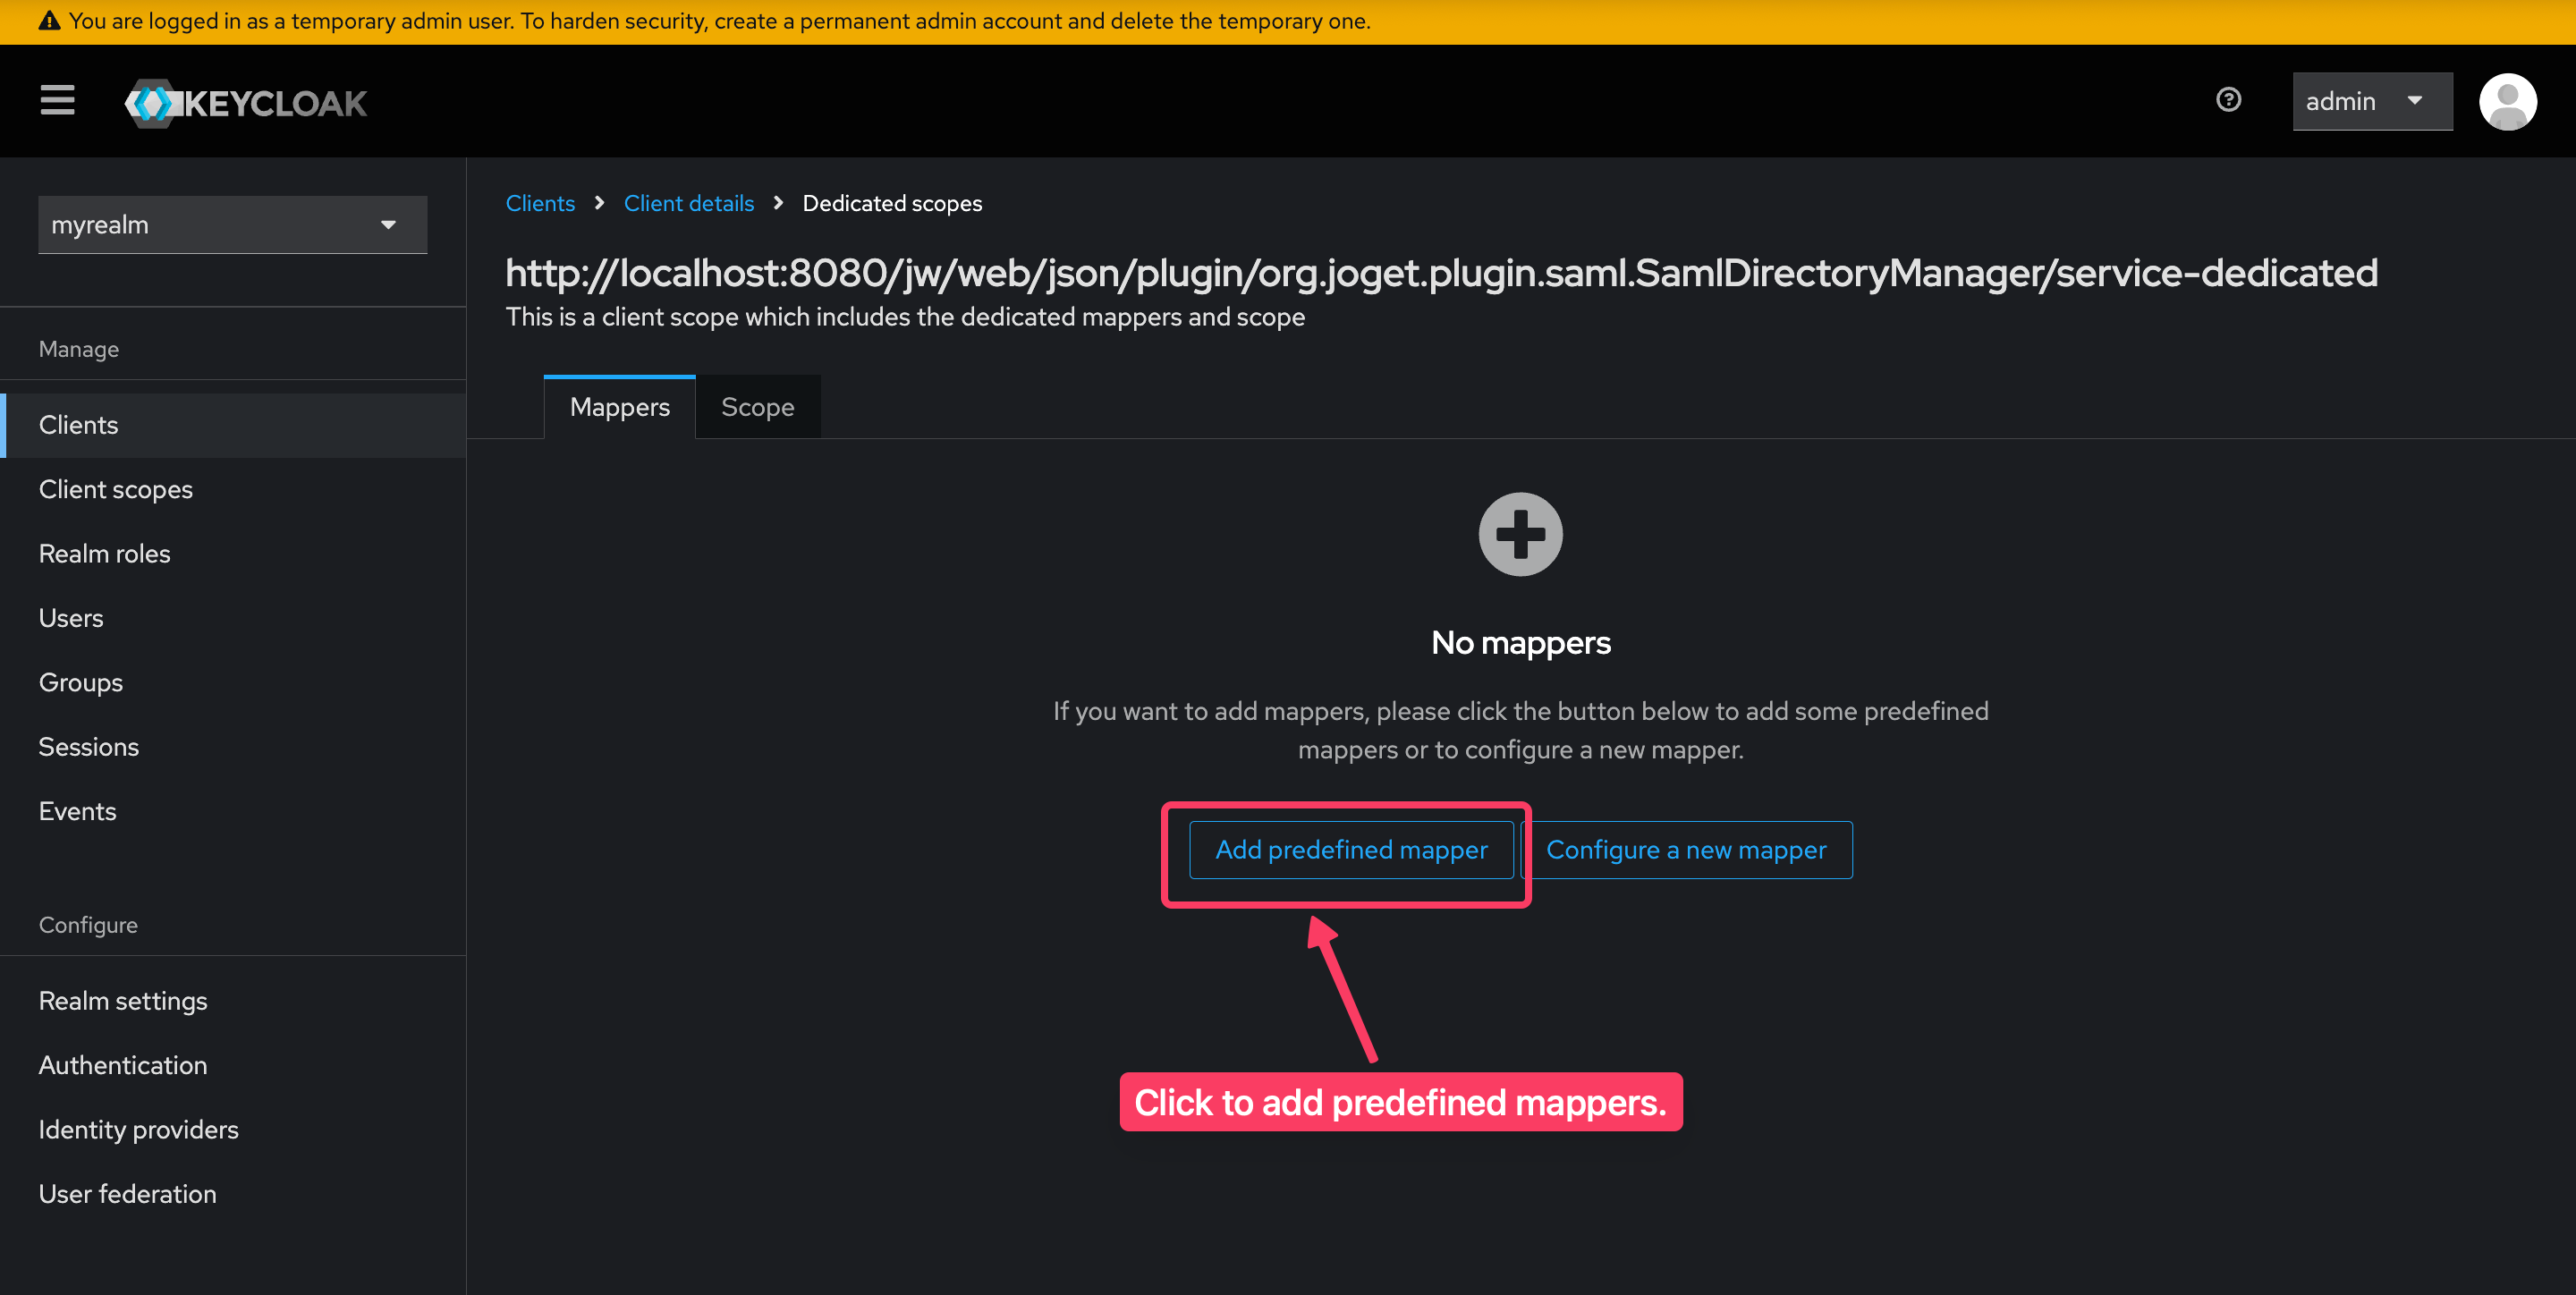
Task: Click the temporary admin warning message
Action: 720,21
